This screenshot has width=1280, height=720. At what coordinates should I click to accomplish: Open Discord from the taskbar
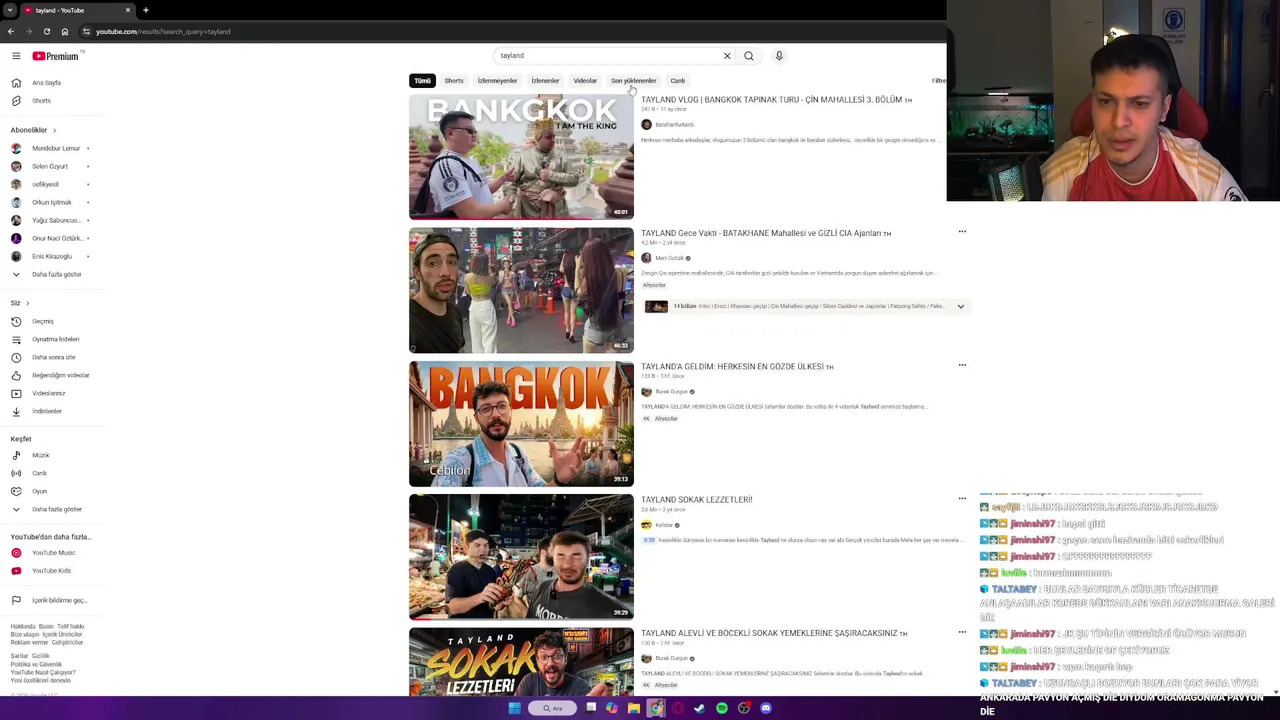point(766,708)
